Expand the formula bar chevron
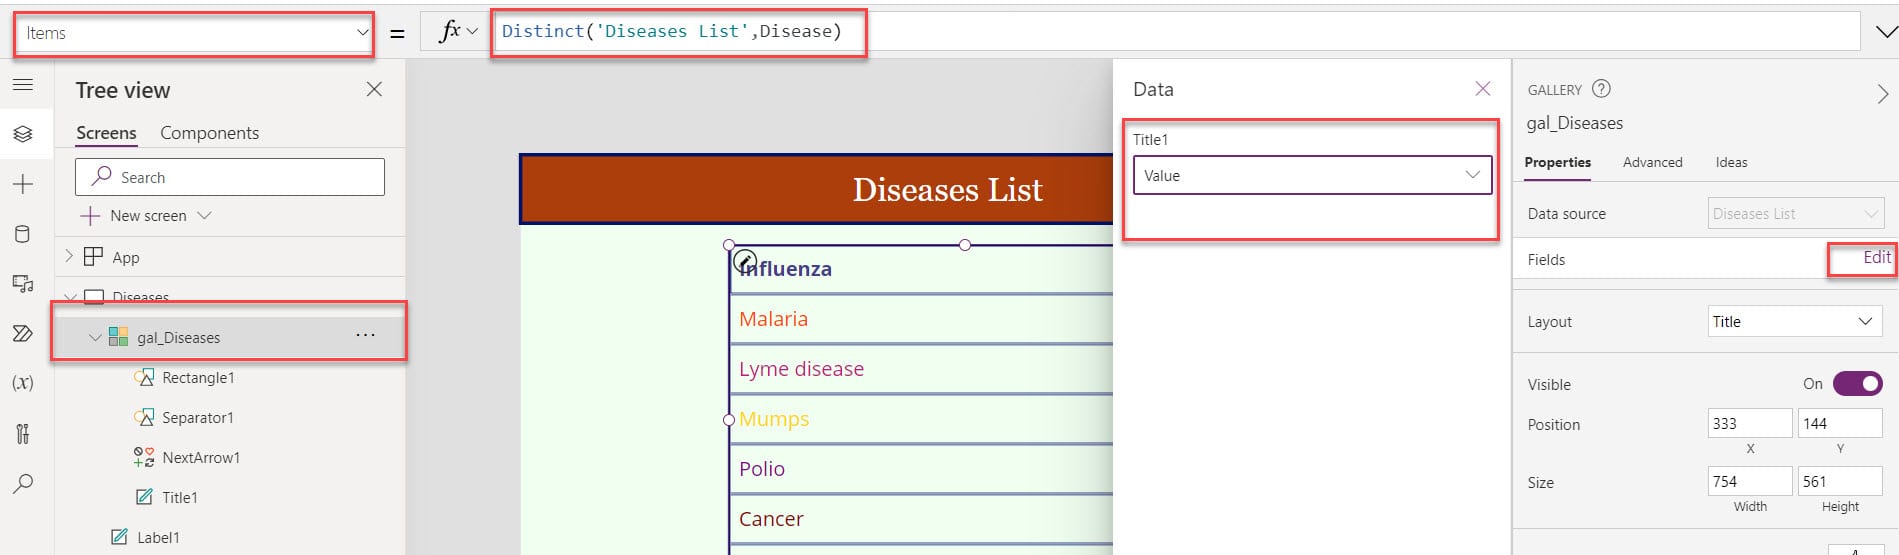Screen dimensions: 1899x555 click(x=1885, y=32)
